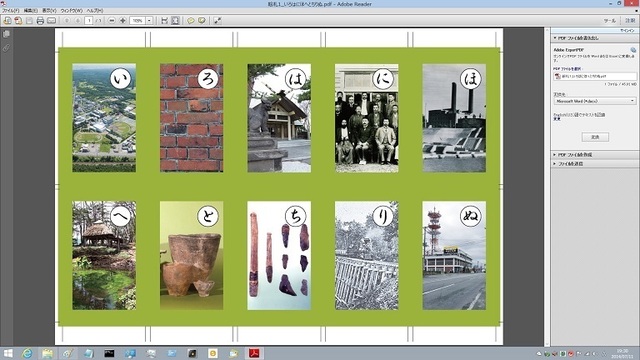The height and width of the screenshot is (360, 640).
Task: Click the Select PDF File link
Action: point(568,69)
